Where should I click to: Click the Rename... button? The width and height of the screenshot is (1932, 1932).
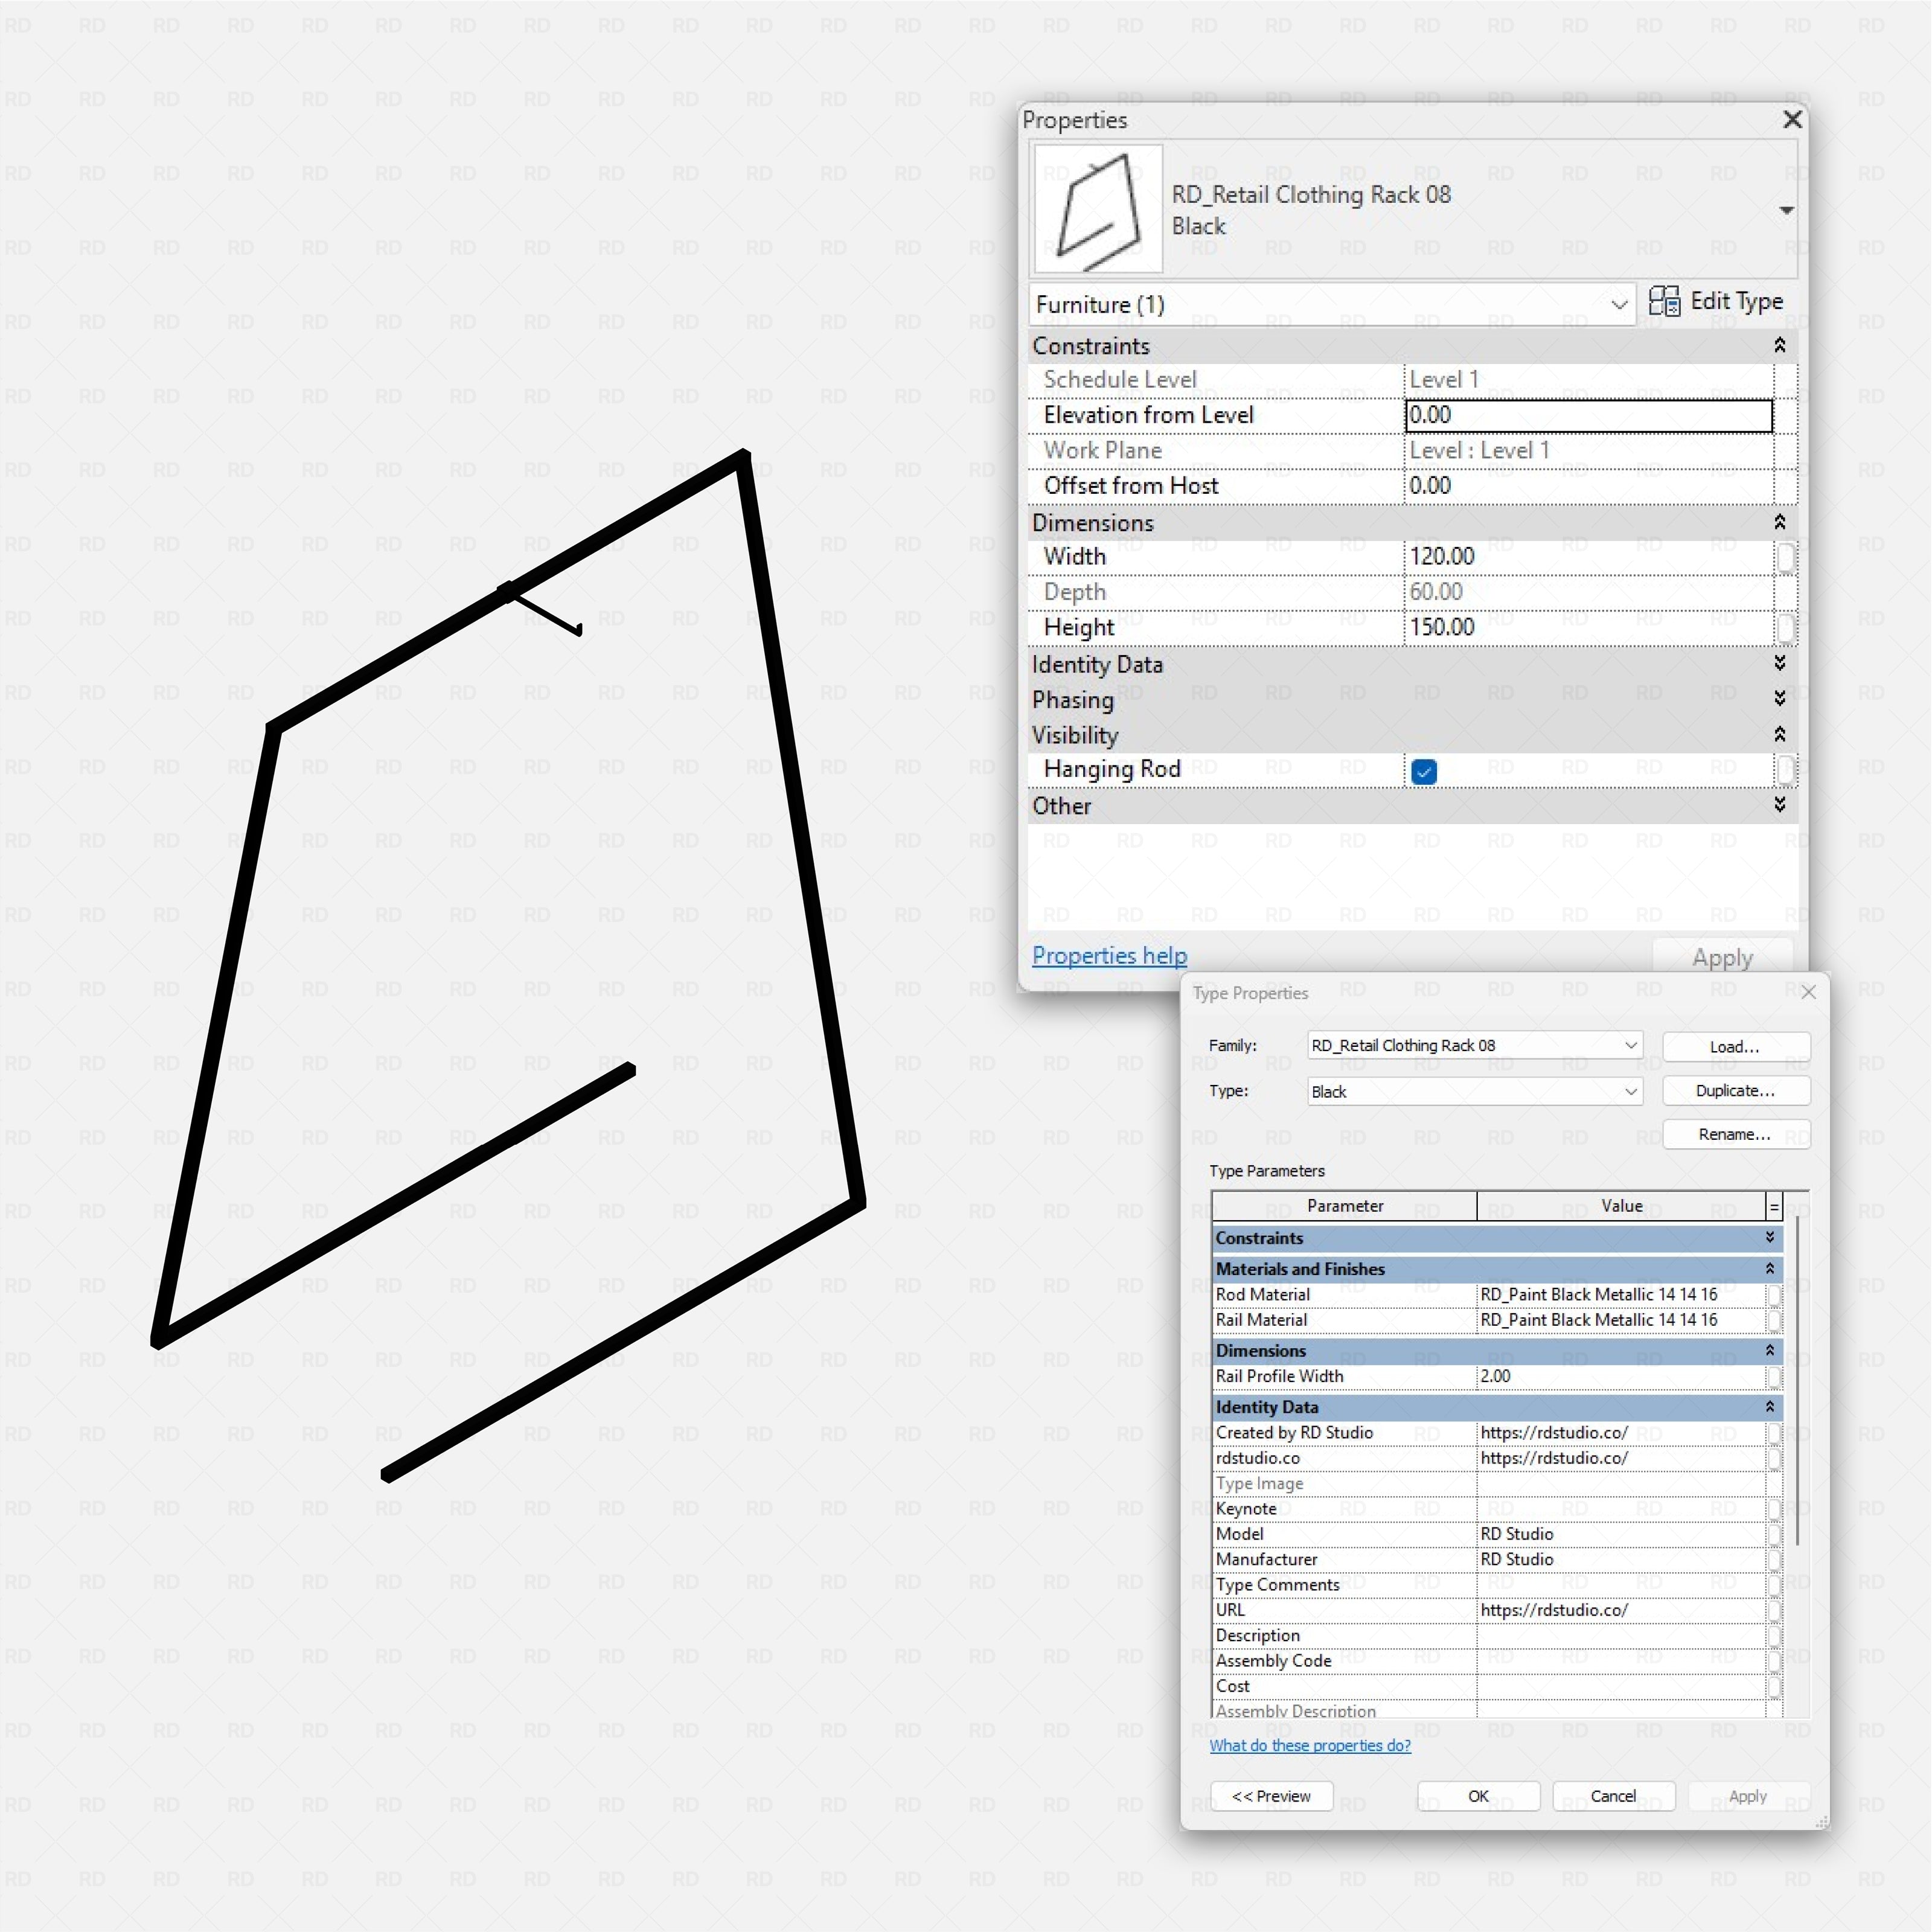(x=1736, y=1134)
